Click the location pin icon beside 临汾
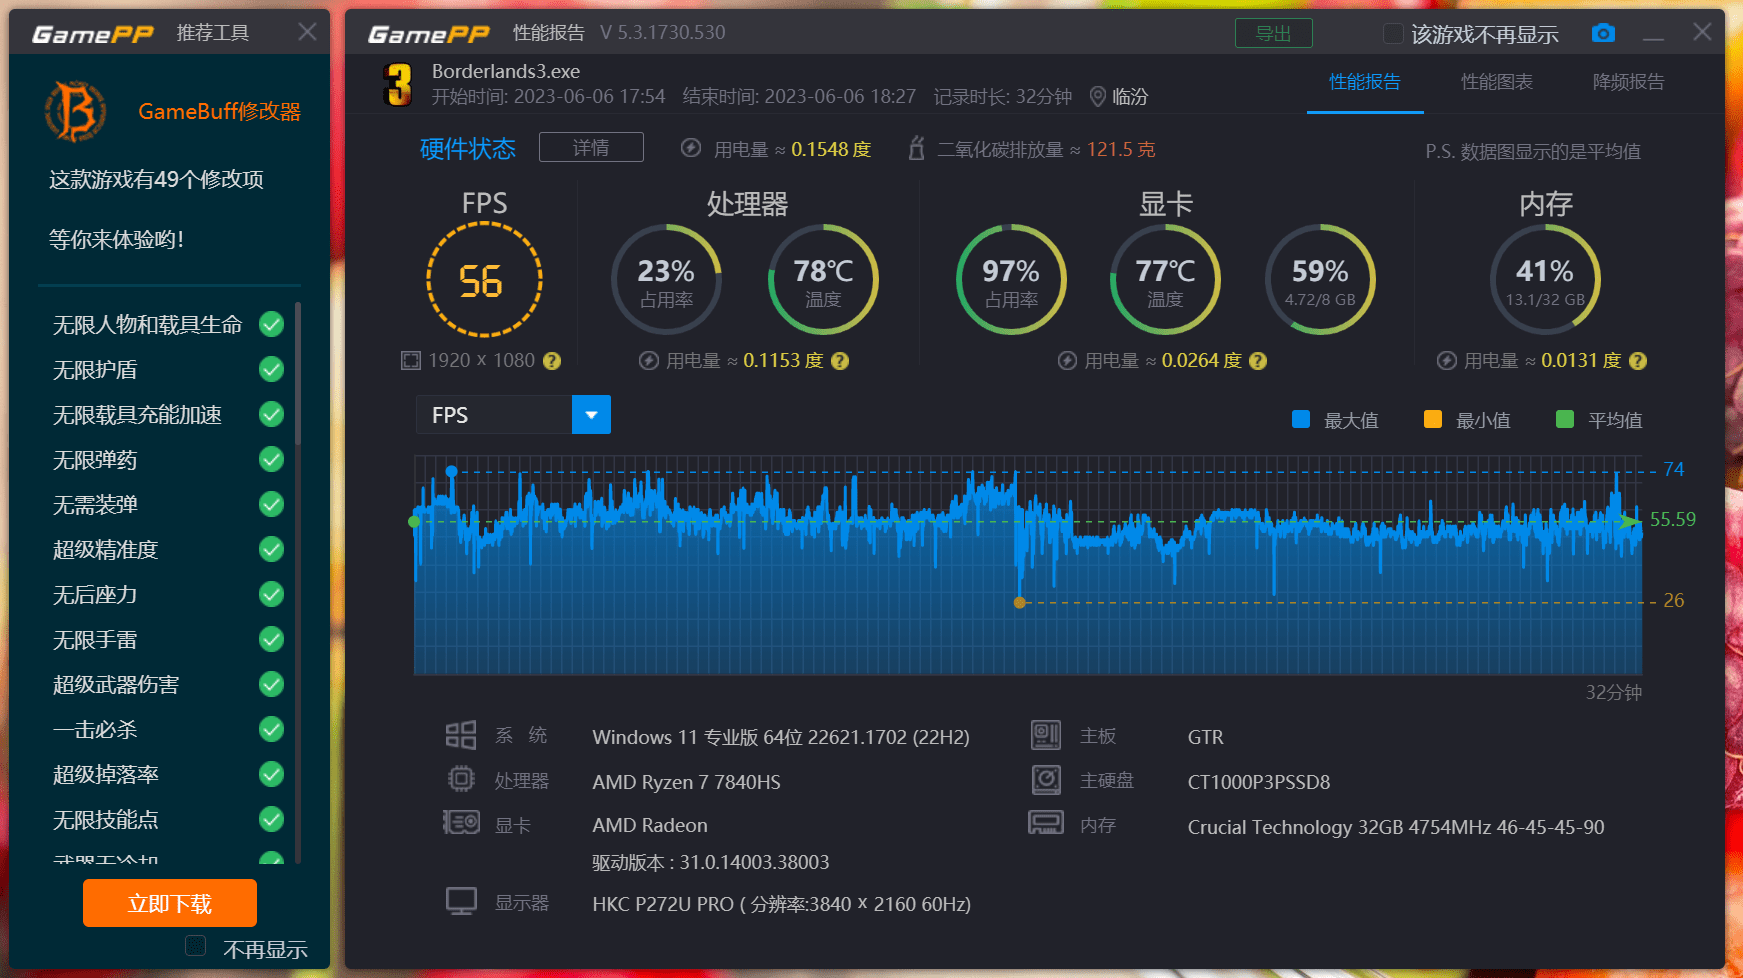The image size is (1743, 978). [1097, 96]
